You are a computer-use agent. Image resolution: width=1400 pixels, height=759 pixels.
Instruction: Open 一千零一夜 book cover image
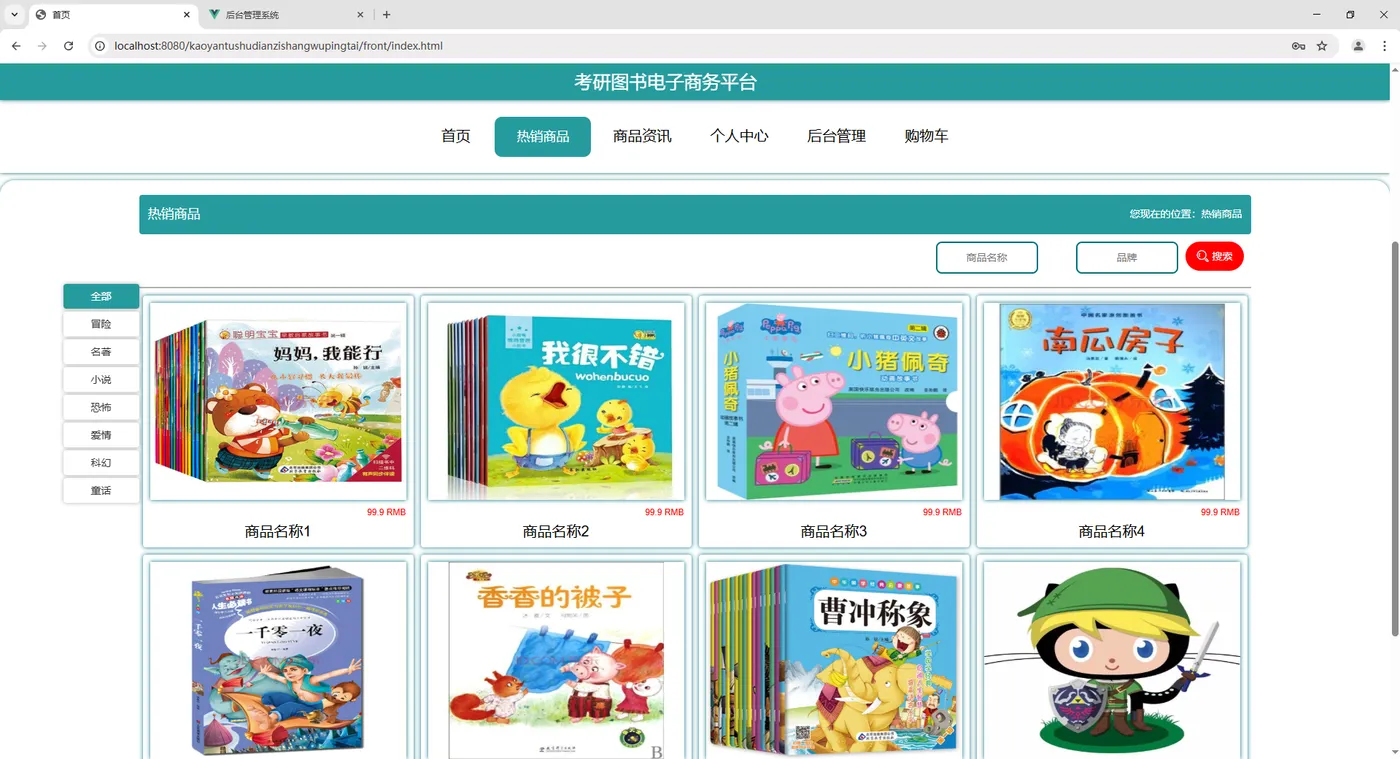(278, 660)
